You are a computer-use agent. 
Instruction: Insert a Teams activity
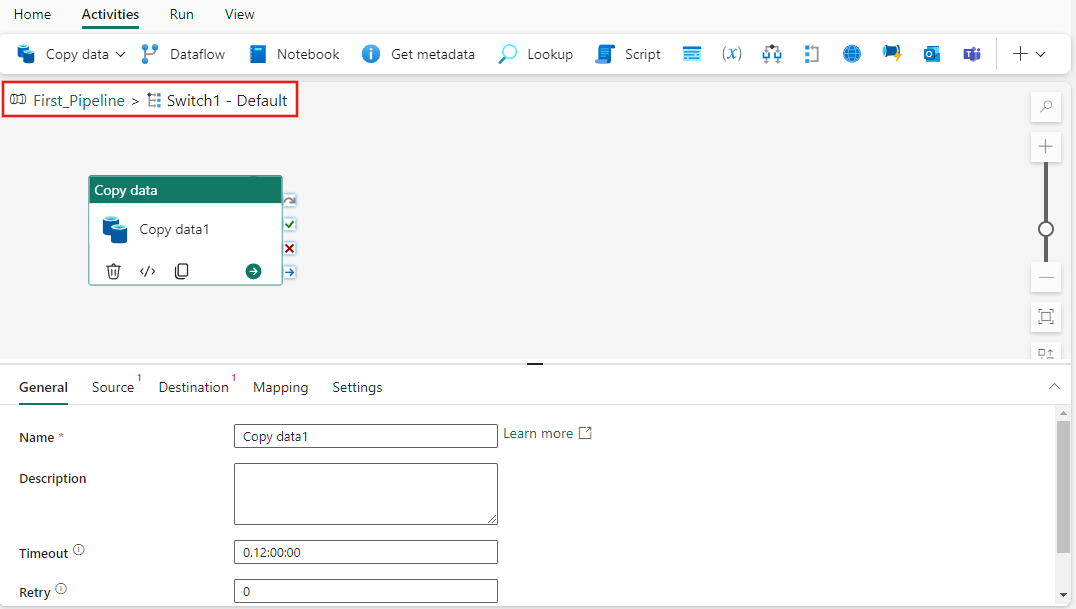(971, 54)
